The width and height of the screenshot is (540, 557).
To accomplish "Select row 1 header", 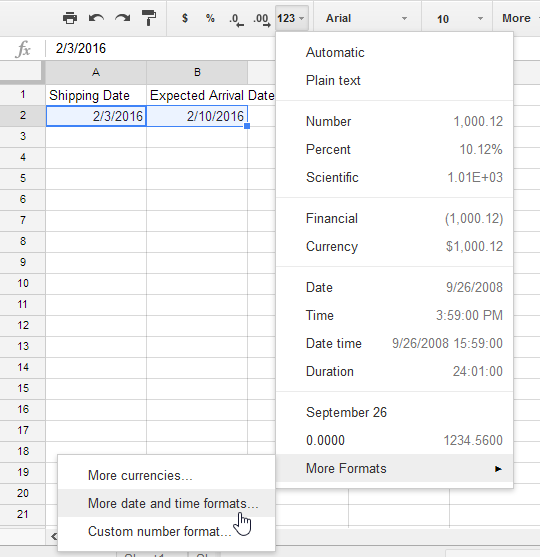I will tap(23, 95).
